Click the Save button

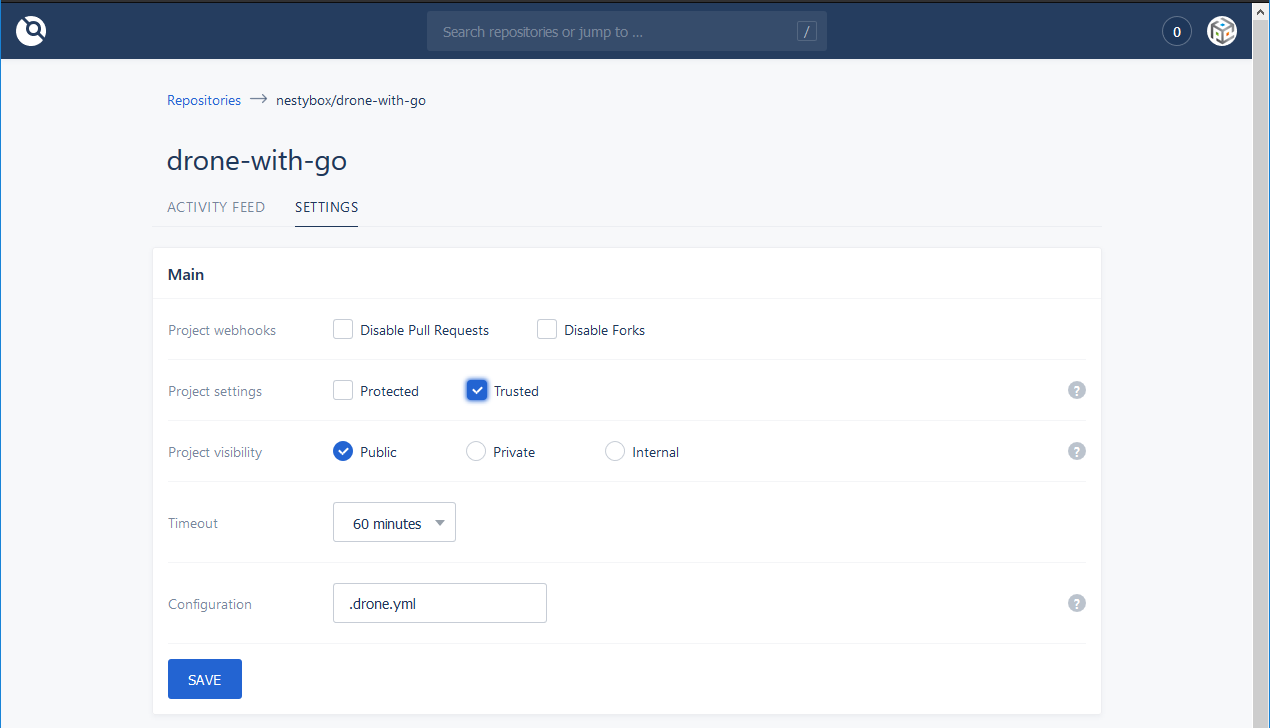(204, 679)
